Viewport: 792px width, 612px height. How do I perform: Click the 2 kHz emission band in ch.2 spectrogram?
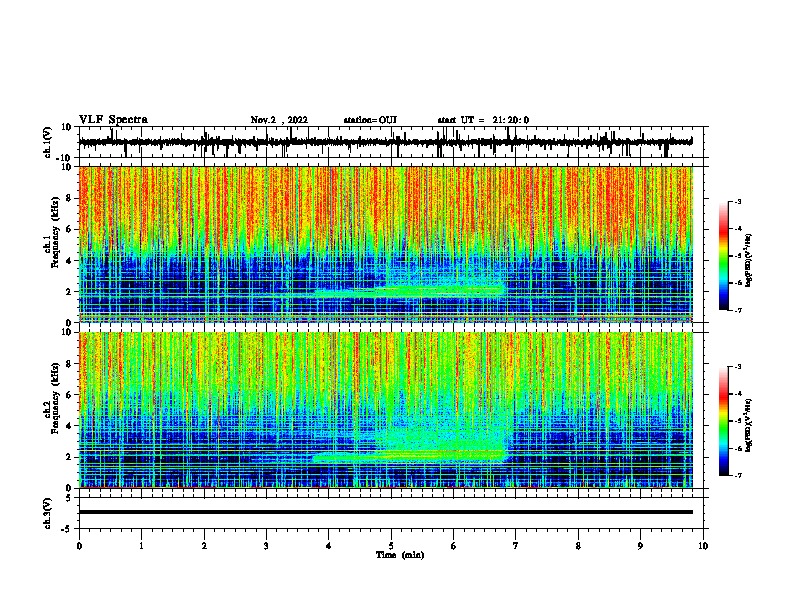[x=409, y=456]
